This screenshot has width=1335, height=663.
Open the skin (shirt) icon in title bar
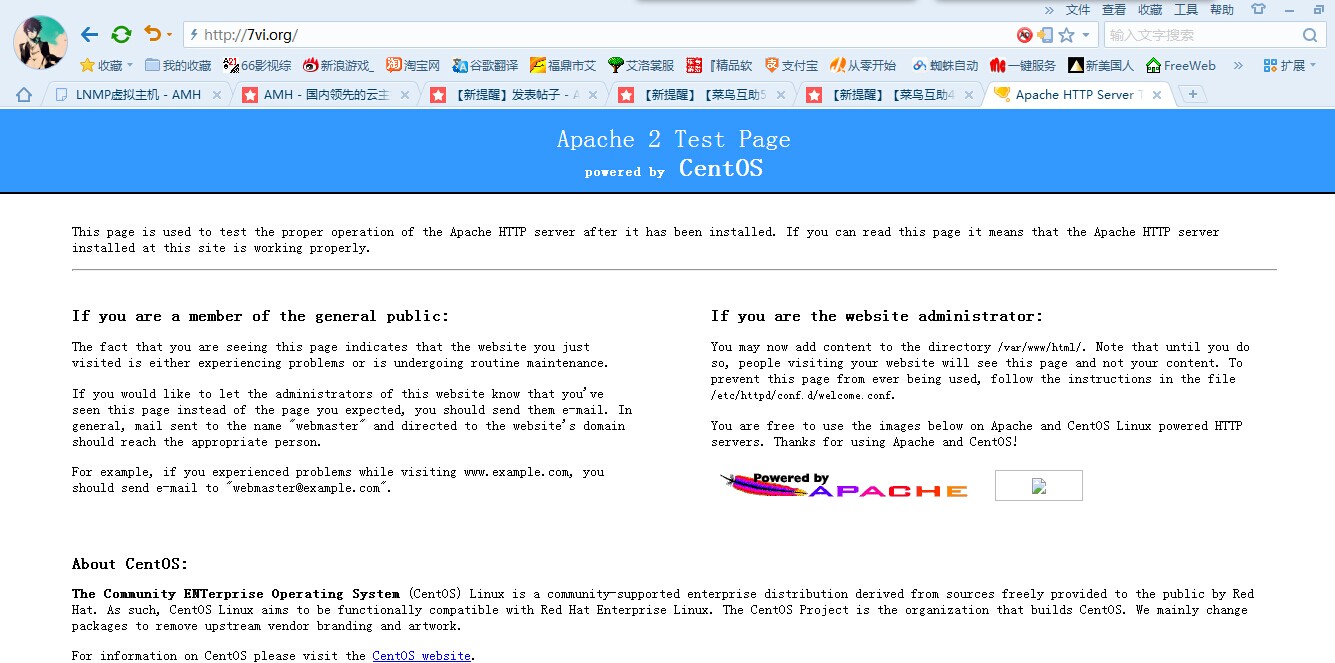(1258, 9)
